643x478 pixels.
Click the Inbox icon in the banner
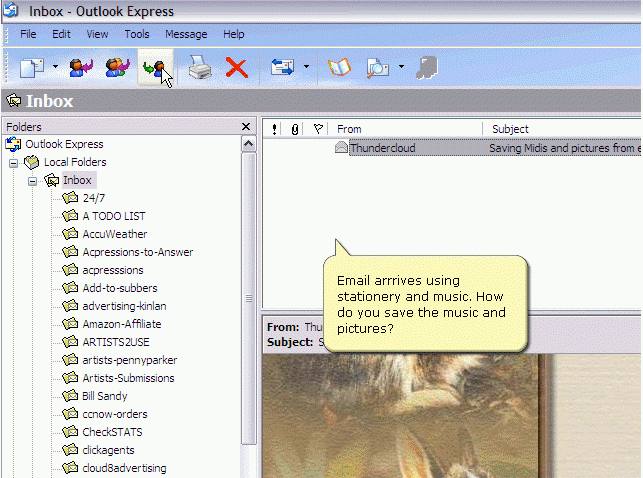[14, 100]
